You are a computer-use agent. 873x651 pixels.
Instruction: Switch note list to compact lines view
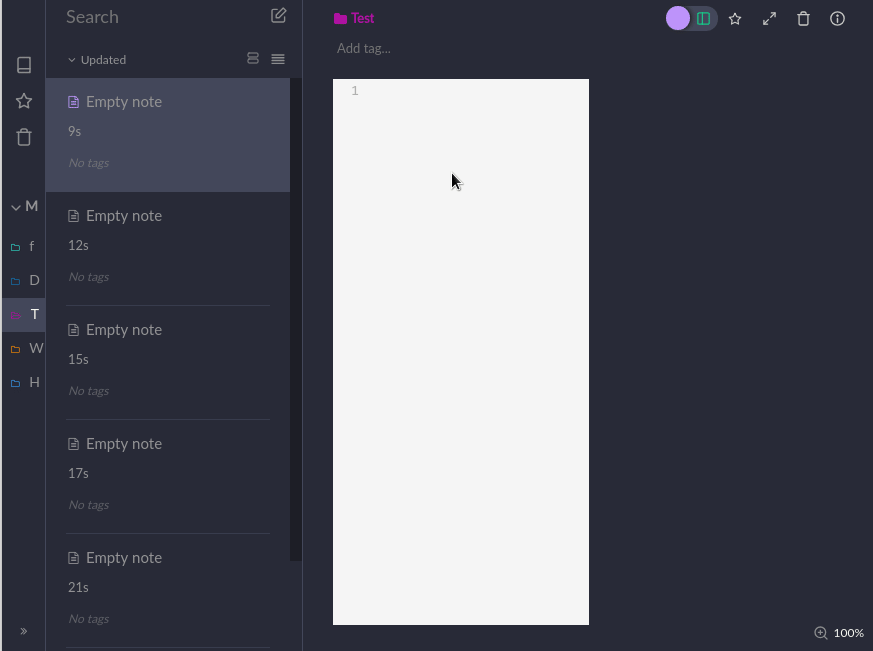coord(278,59)
